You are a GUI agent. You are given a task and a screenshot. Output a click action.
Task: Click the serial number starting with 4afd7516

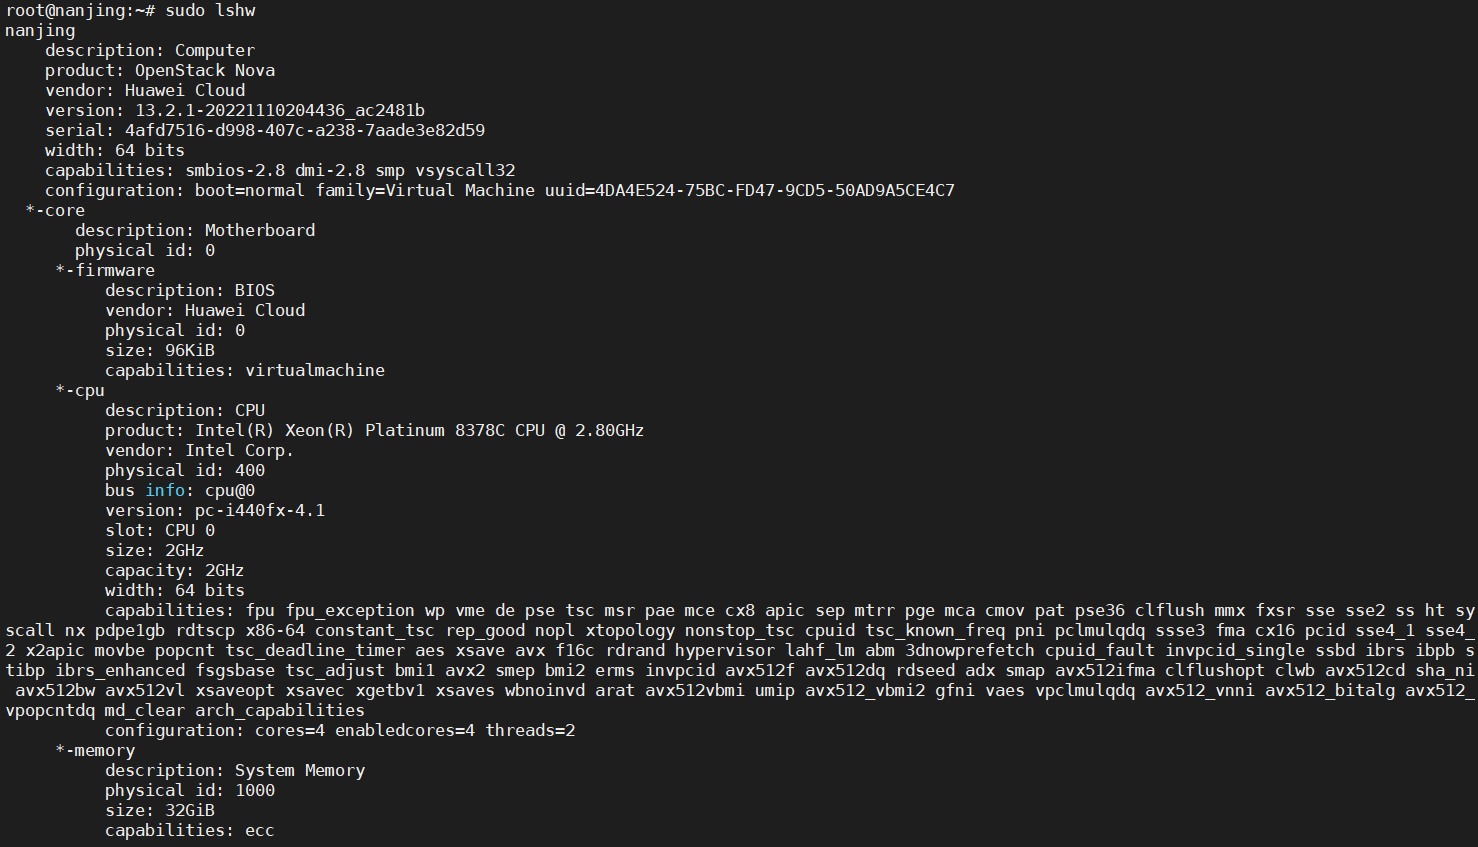pos(305,130)
